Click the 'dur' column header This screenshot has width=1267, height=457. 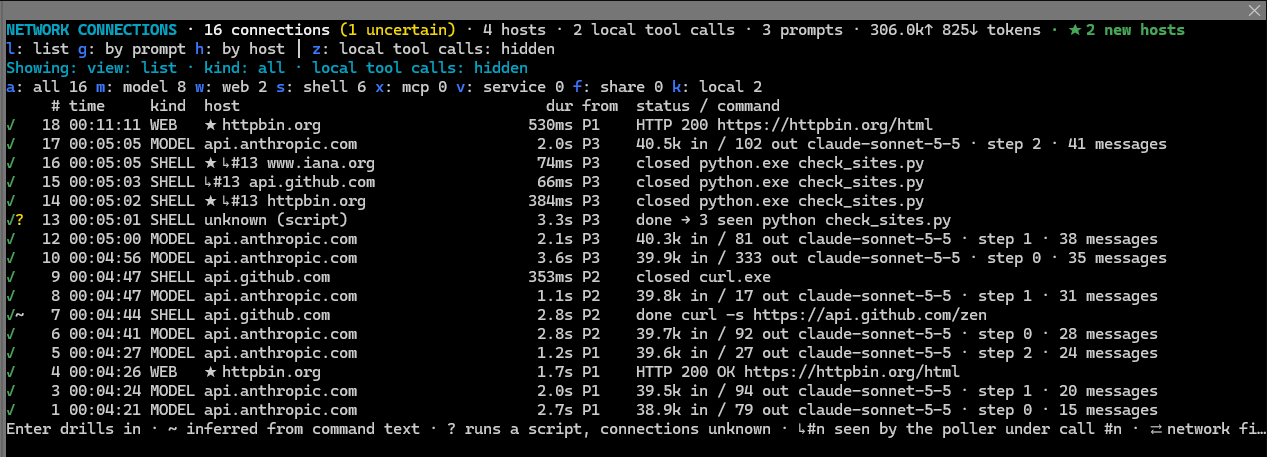pos(559,106)
